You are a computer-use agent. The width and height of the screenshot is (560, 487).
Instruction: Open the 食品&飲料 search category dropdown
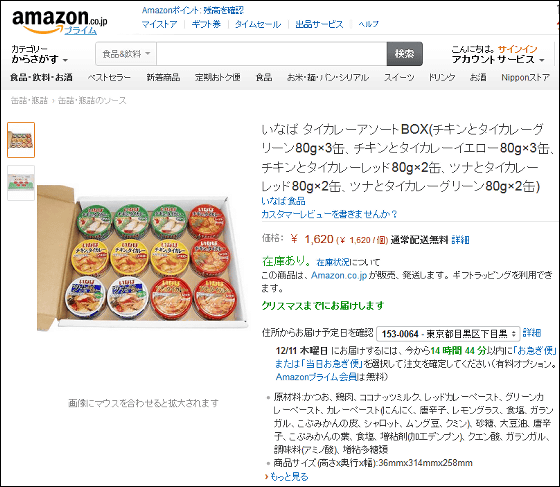(x=126, y=54)
